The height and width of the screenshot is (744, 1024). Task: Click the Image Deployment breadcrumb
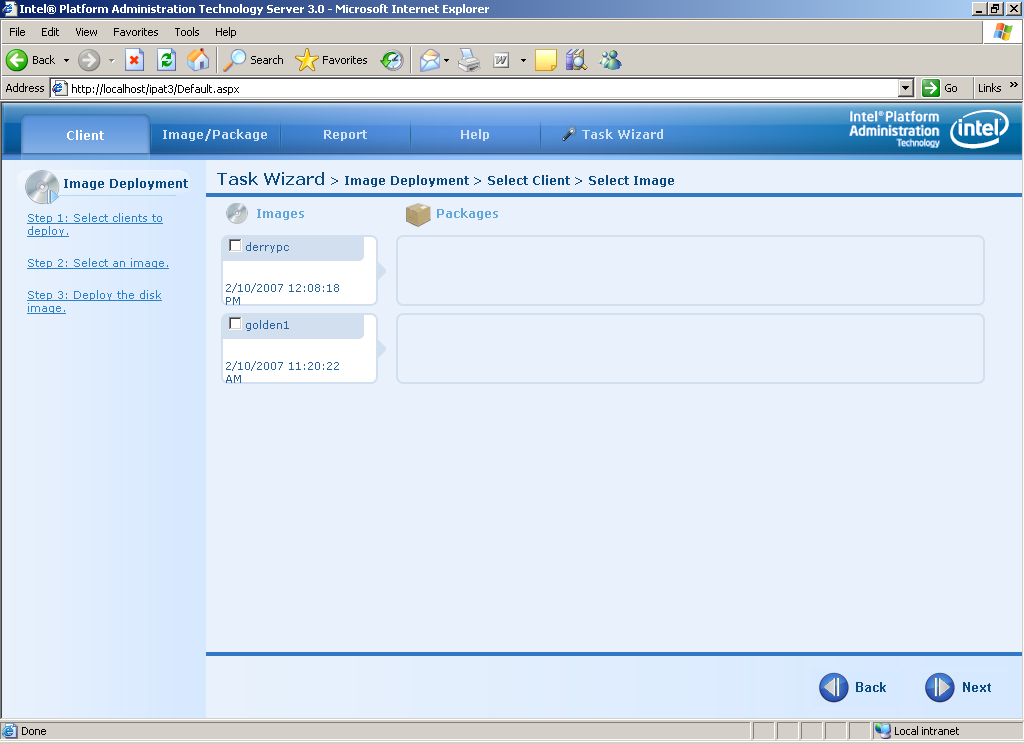coord(406,180)
